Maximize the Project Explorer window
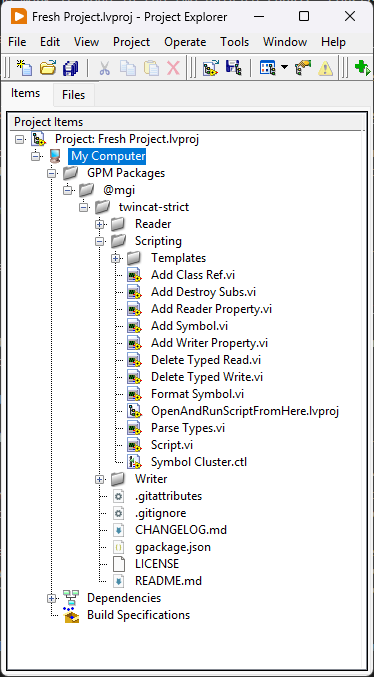 coord(304,17)
